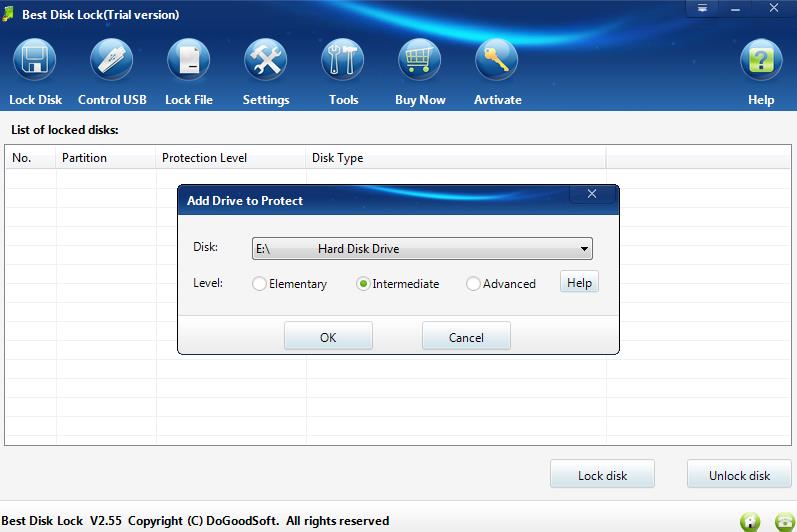
Task: Click the green telephone icon in status bar
Action: [785, 521]
